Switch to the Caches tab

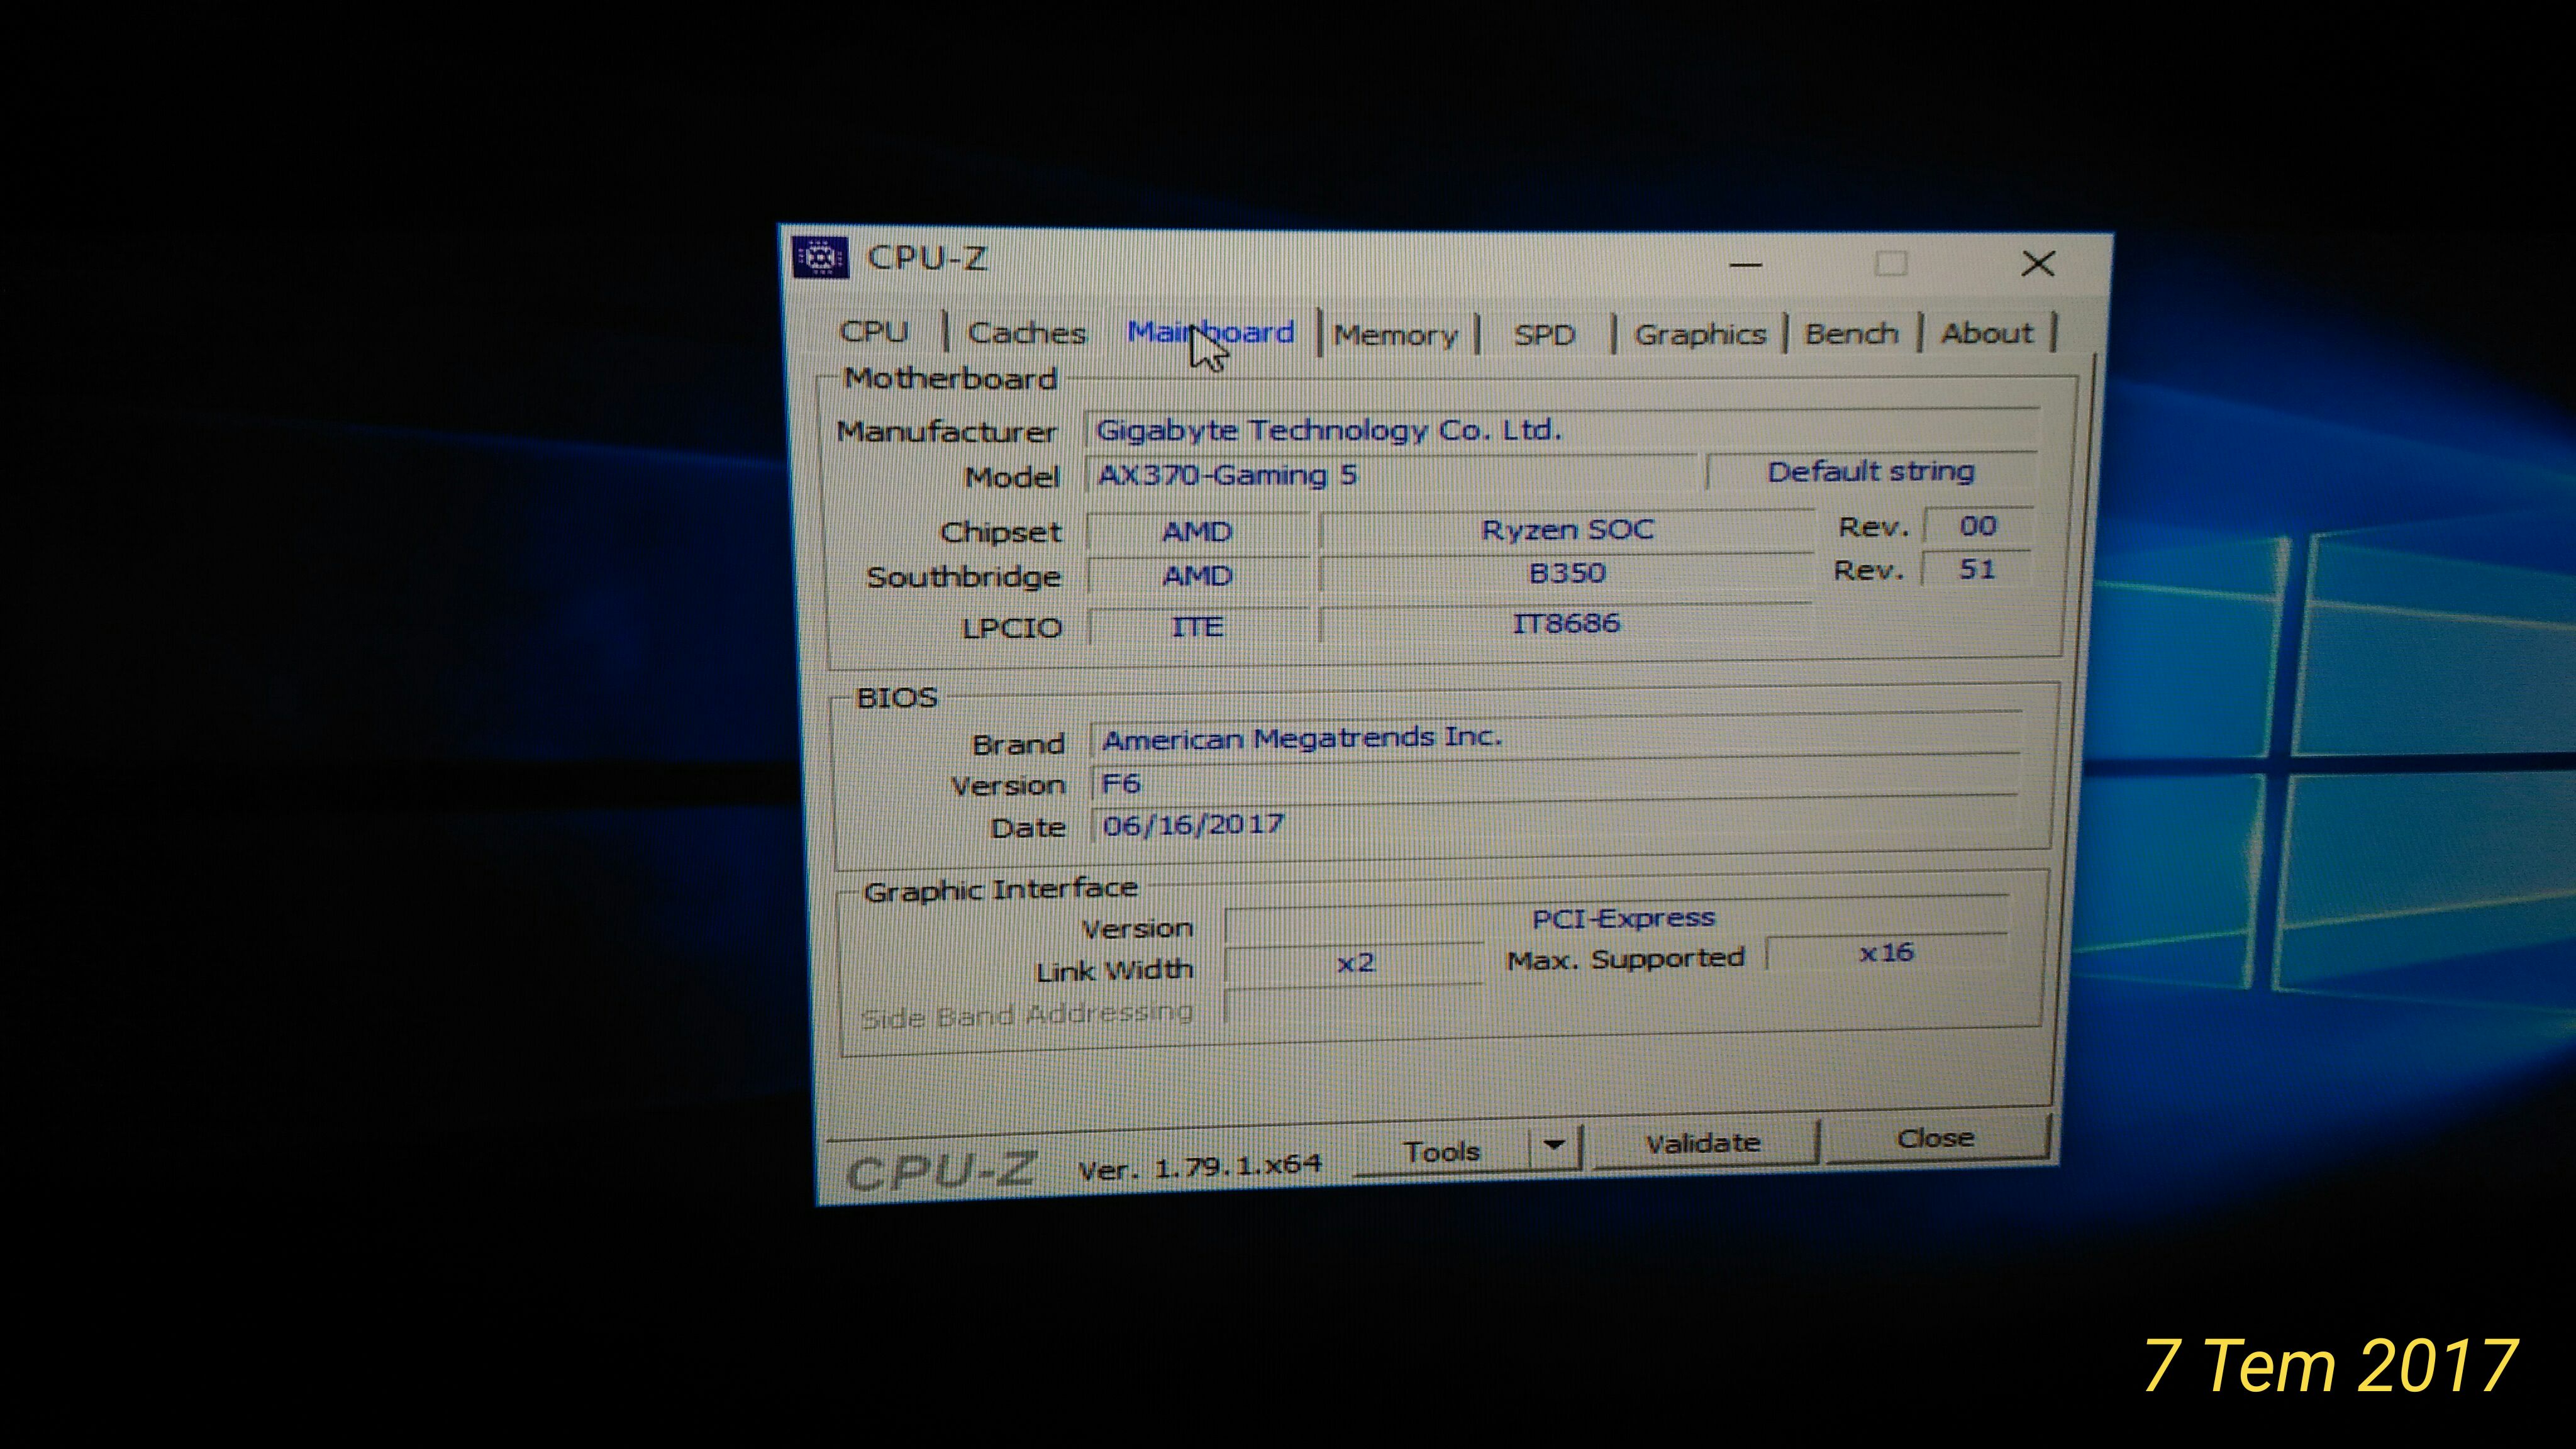click(x=1027, y=332)
